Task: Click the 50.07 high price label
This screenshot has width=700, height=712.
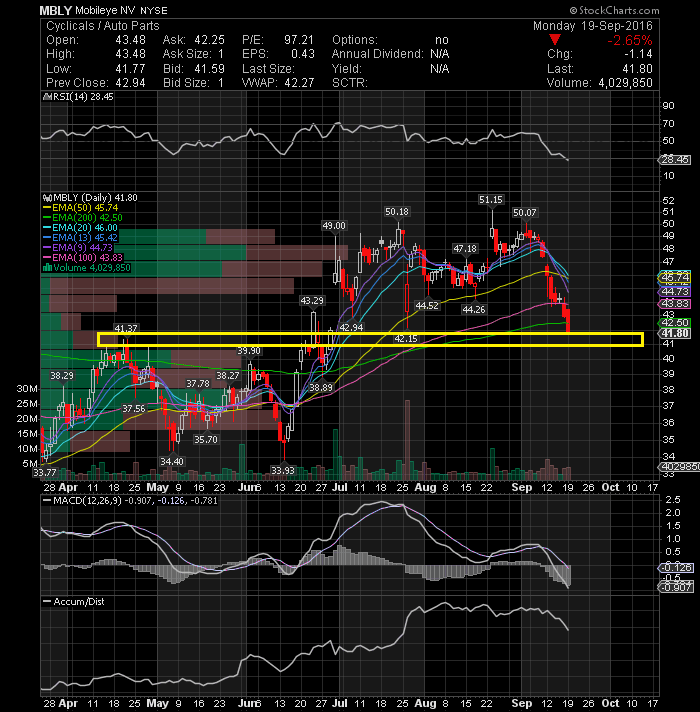Action: [524, 213]
